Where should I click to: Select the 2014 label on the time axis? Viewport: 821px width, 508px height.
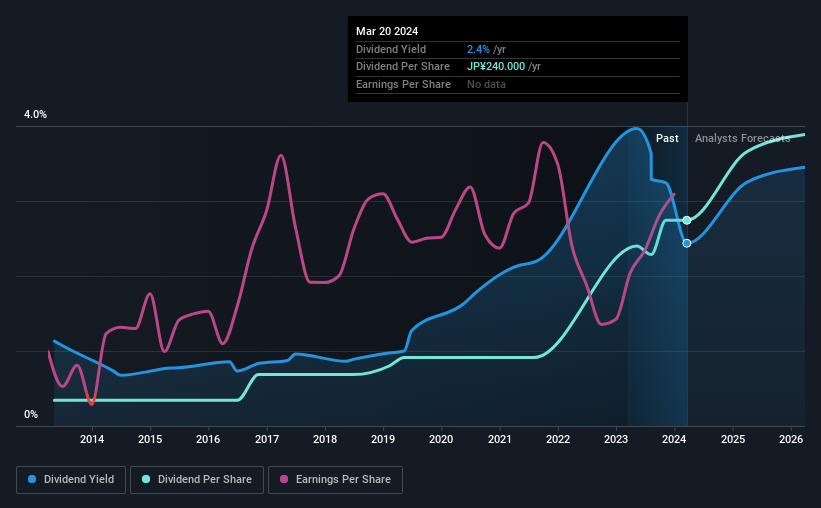pos(92,439)
